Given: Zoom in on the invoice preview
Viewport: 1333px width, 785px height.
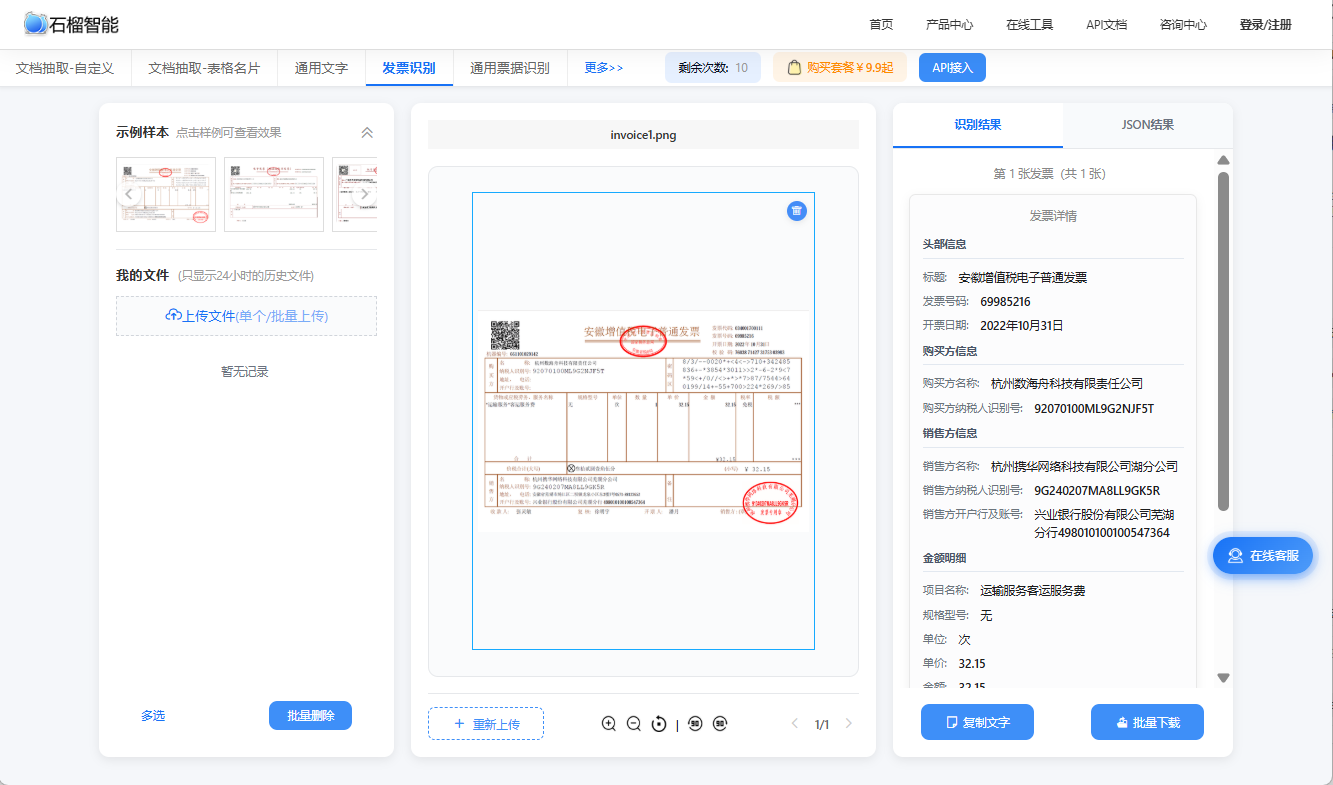Looking at the screenshot, I should point(609,724).
